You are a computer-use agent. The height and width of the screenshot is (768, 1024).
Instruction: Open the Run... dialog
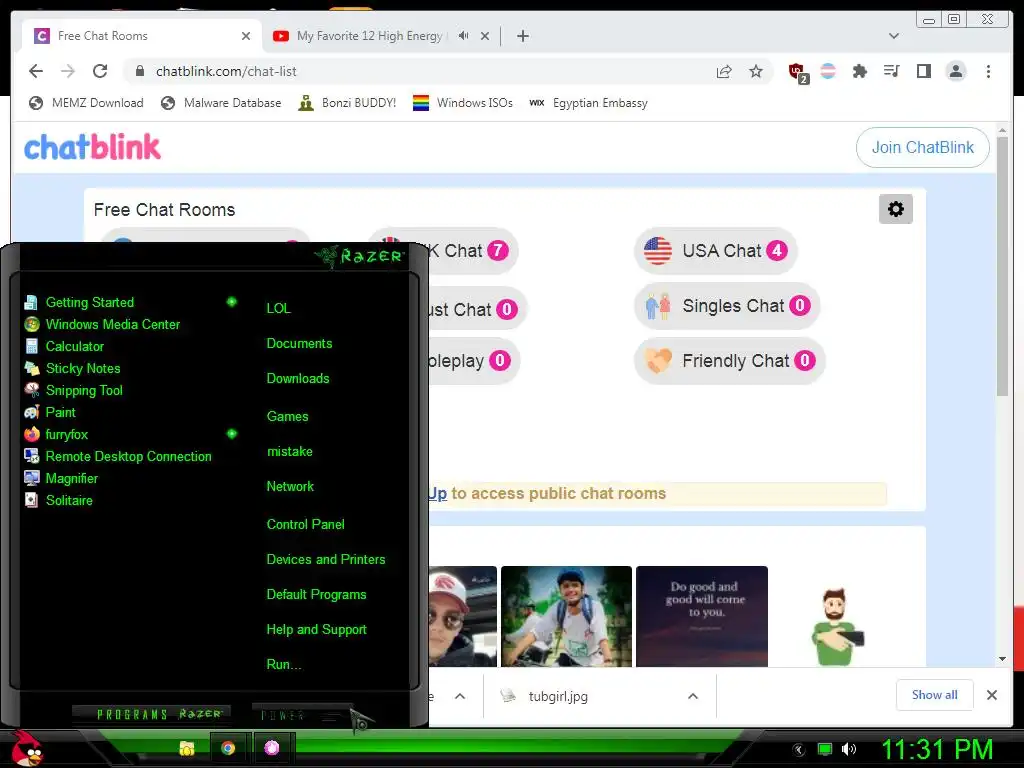click(x=283, y=665)
